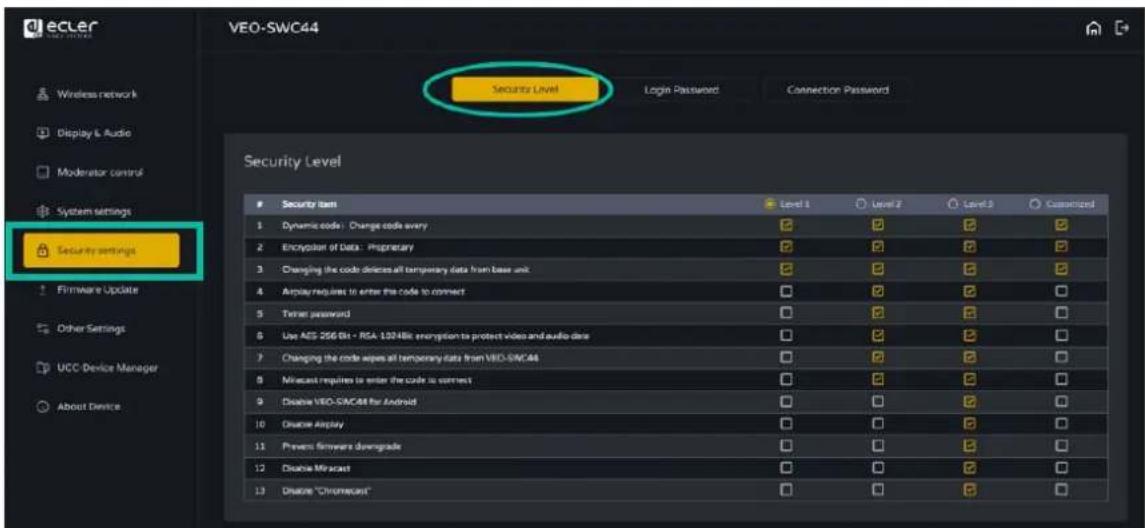Select the Level 2 security radio button
The width and height of the screenshot is (1145, 528).
pos(862,205)
